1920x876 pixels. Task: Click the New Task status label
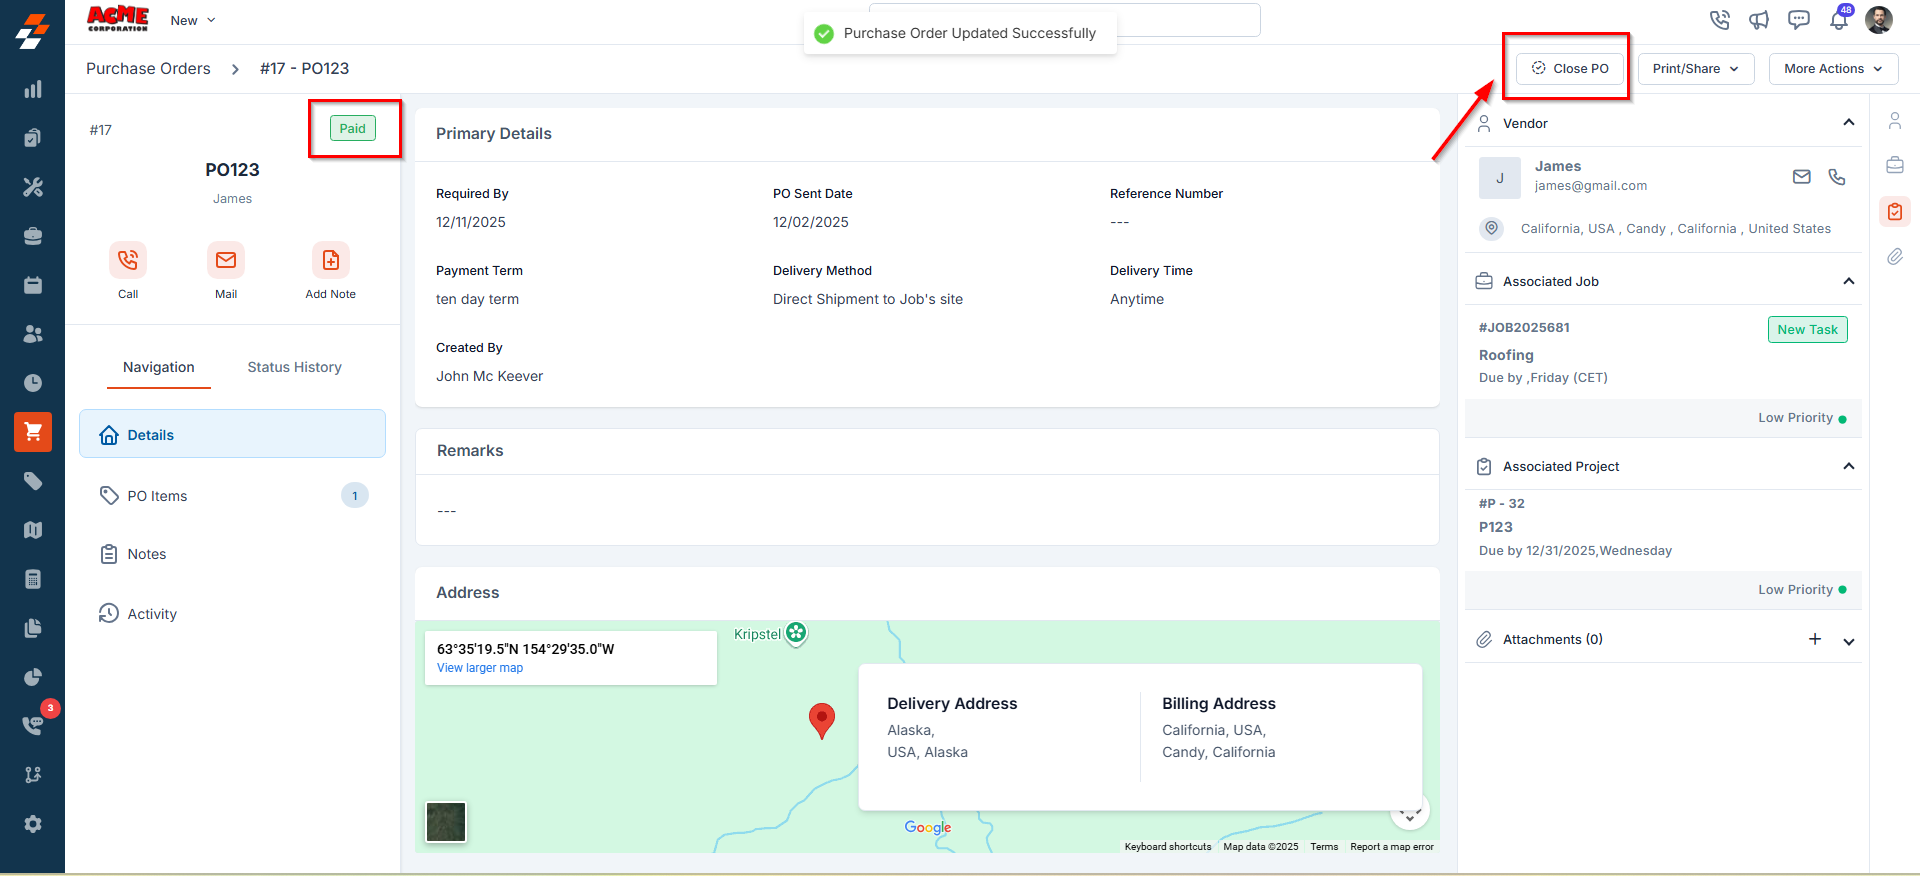[1807, 329]
